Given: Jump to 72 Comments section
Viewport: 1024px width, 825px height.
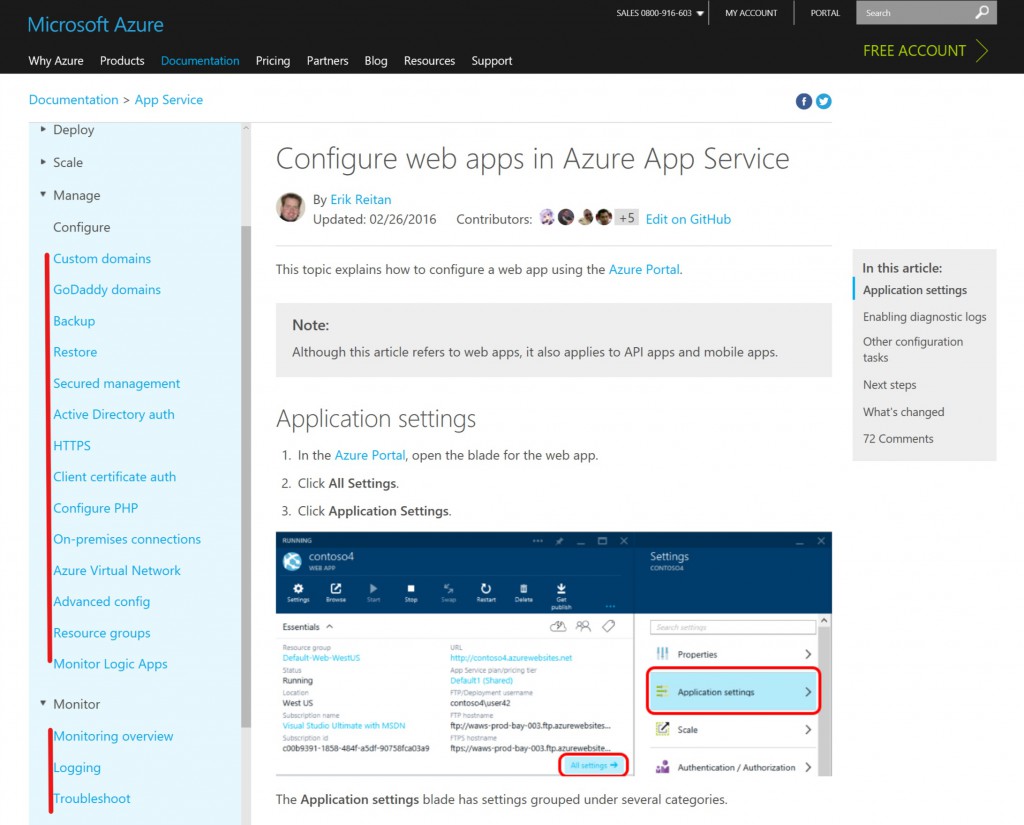Looking at the screenshot, I should (x=898, y=439).
